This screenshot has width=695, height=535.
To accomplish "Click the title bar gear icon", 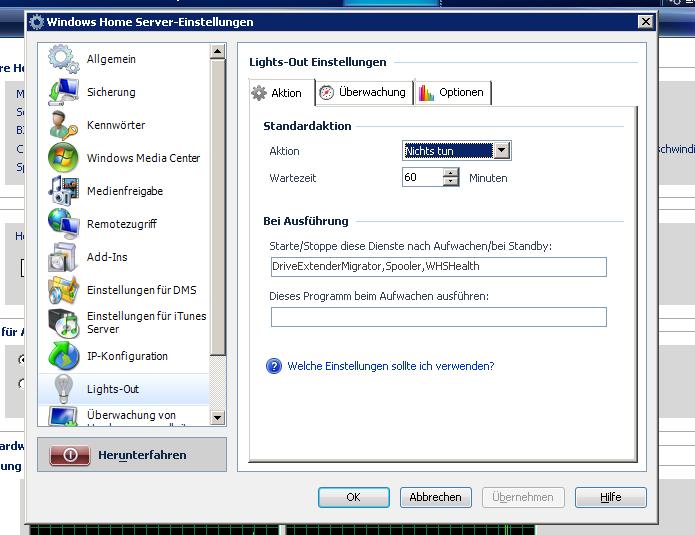I will tap(36, 22).
